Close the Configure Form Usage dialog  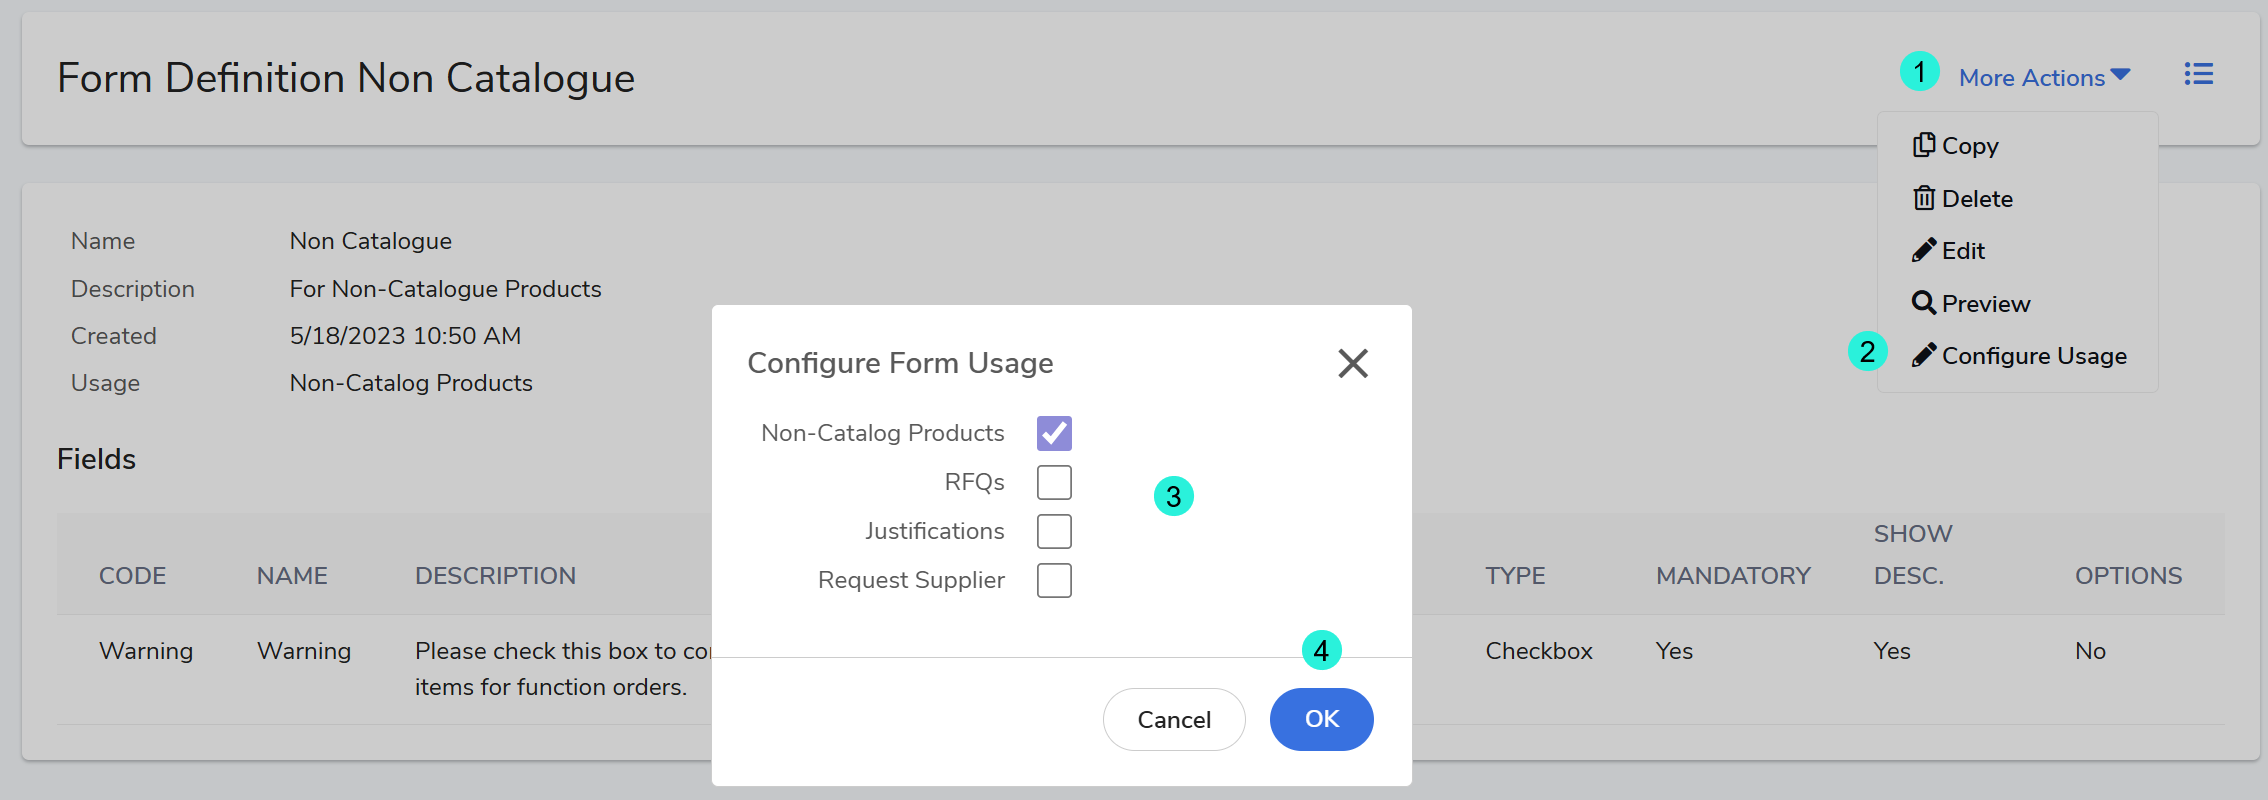(1352, 363)
